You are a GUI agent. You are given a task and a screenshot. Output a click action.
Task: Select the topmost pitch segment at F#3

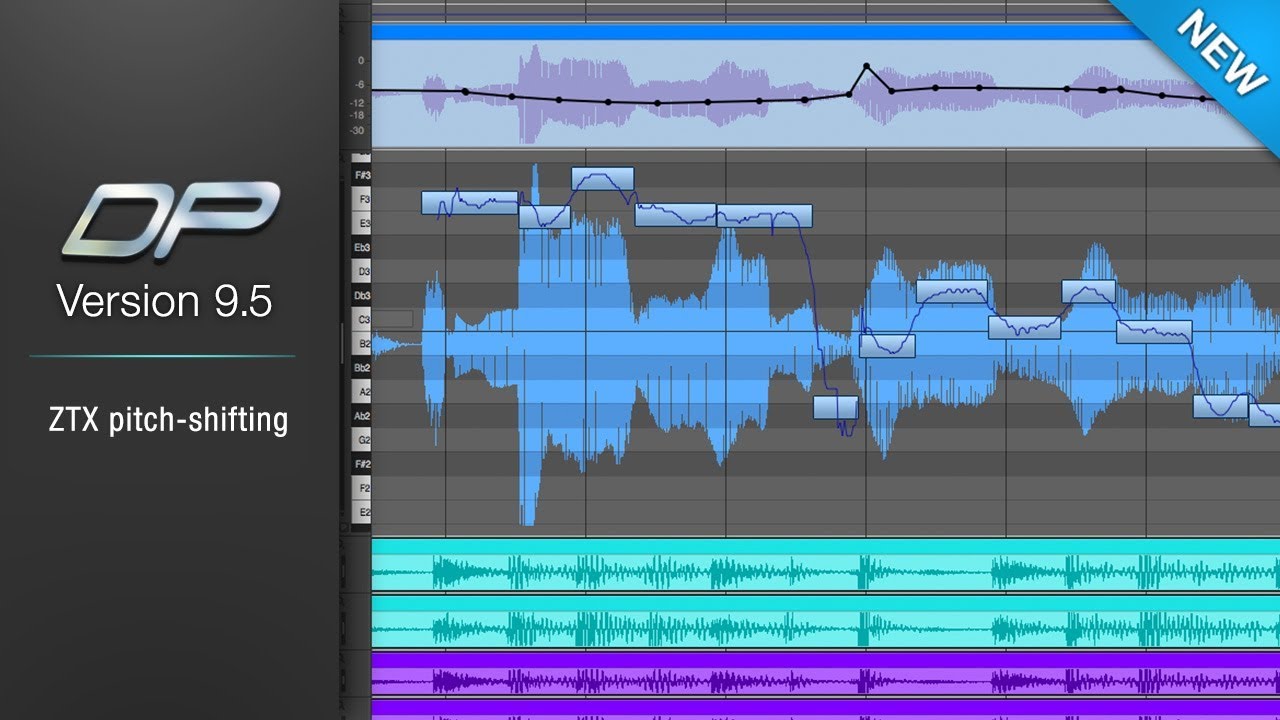(602, 179)
